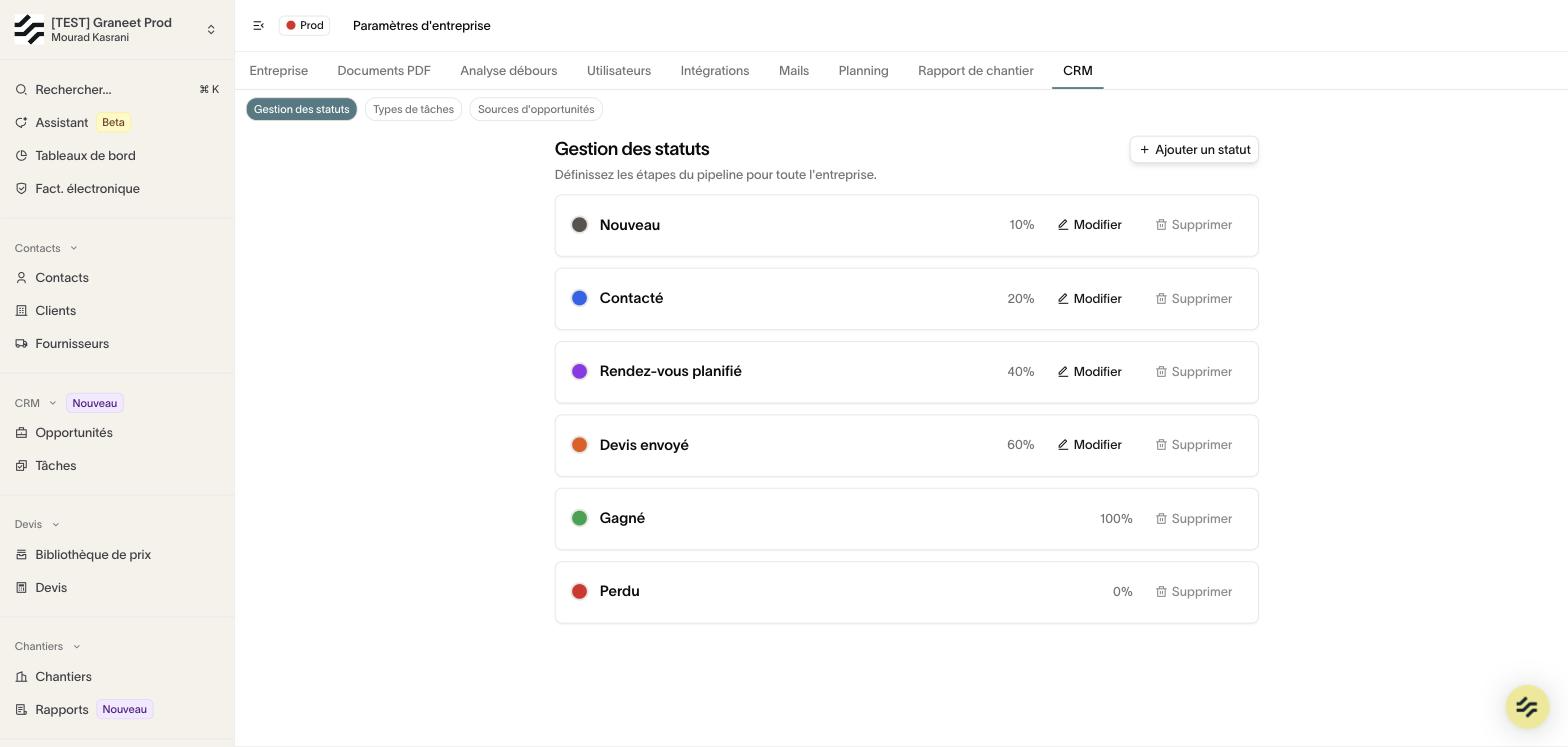Click Supprimer on the Contacté row
The width and height of the screenshot is (1568, 747).
(1194, 299)
